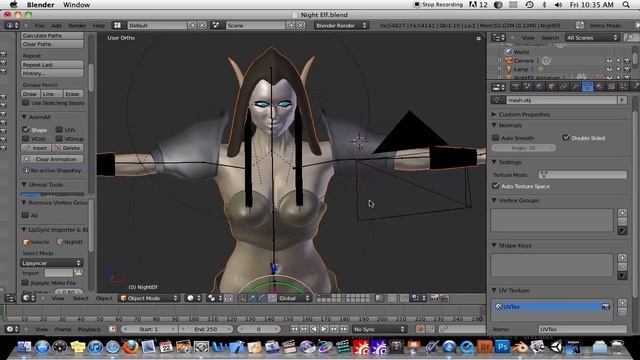
Task: Click the Repeat Last button
Action: [52, 64]
